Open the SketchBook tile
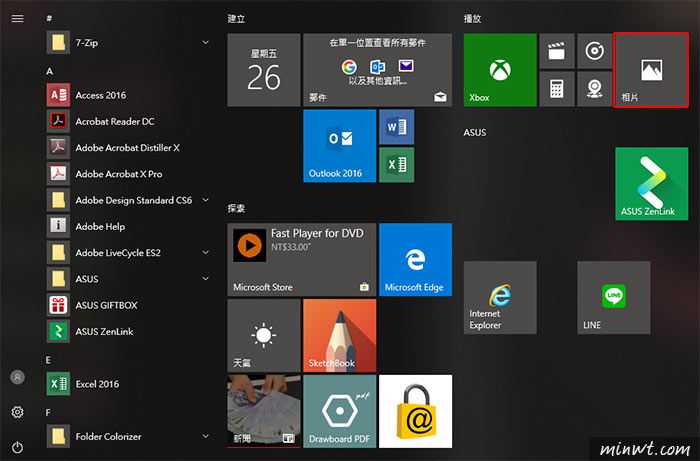Image resolution: width=700 pixels, height=461 pixels. point(340,336)
